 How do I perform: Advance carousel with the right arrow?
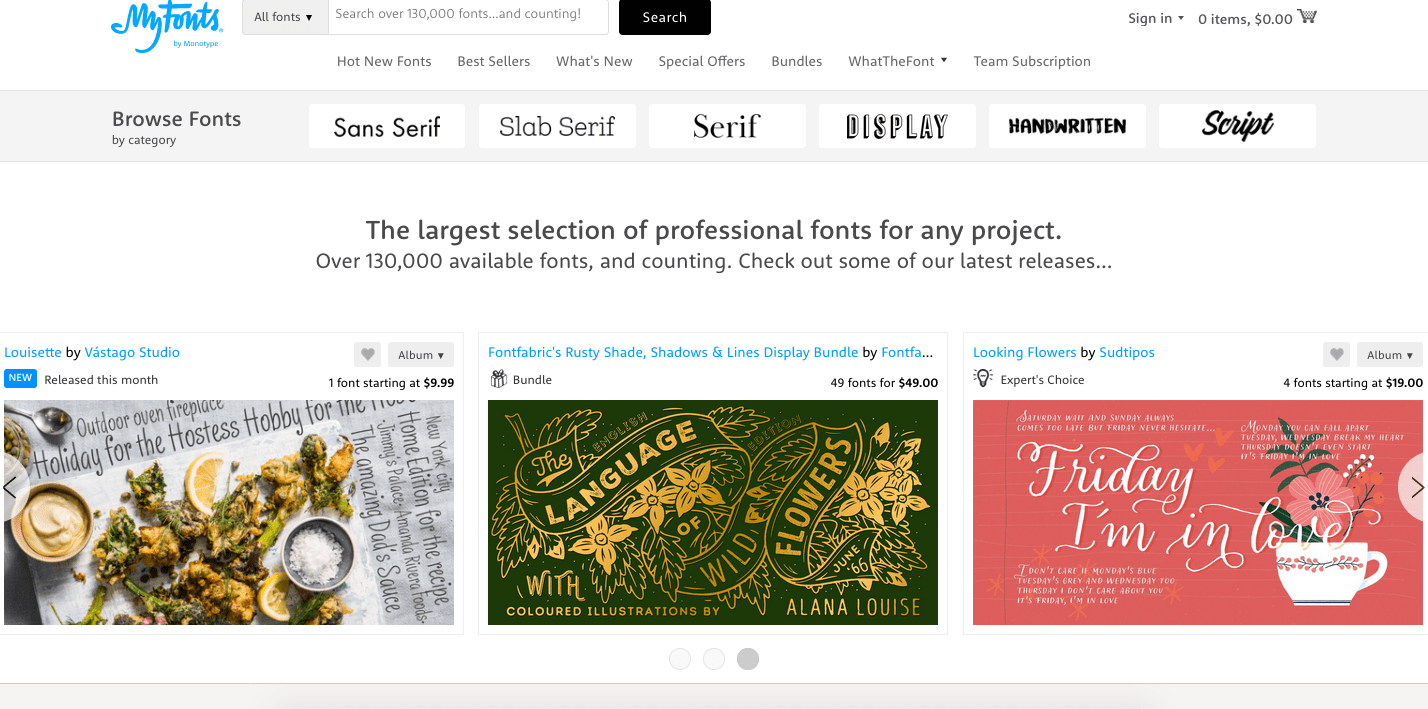[x=1416, y=488]
